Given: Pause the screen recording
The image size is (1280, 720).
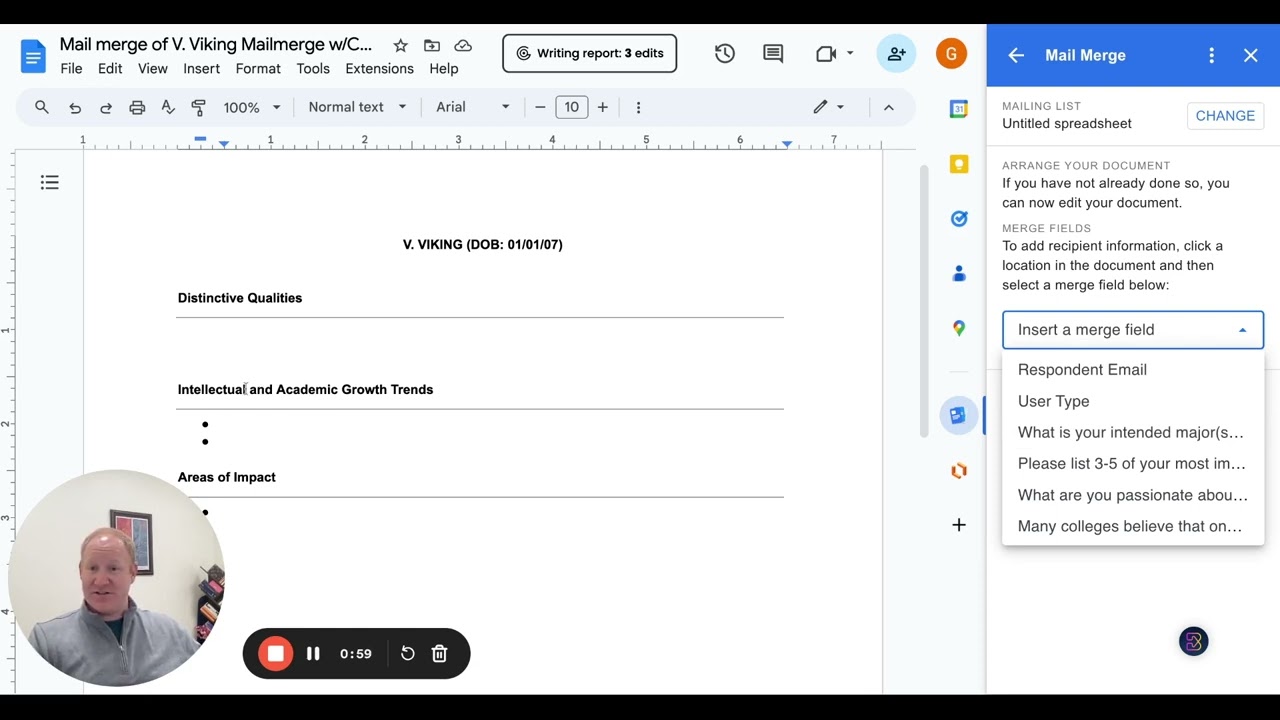Looking at the screenshot, I should 313,654.
